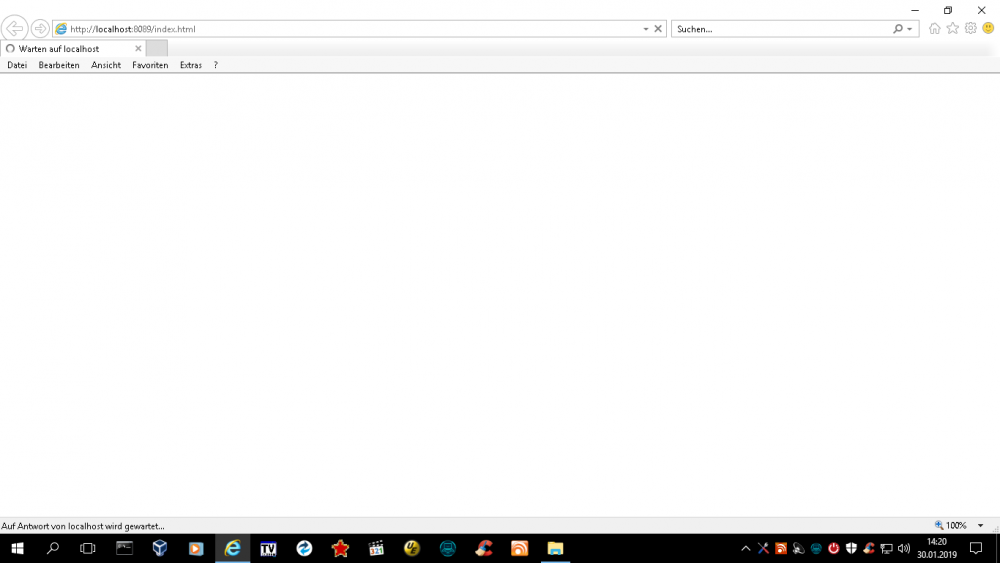1000x563 pixels.
Task: Open the network status tray icon
Action: coord(886,548)
